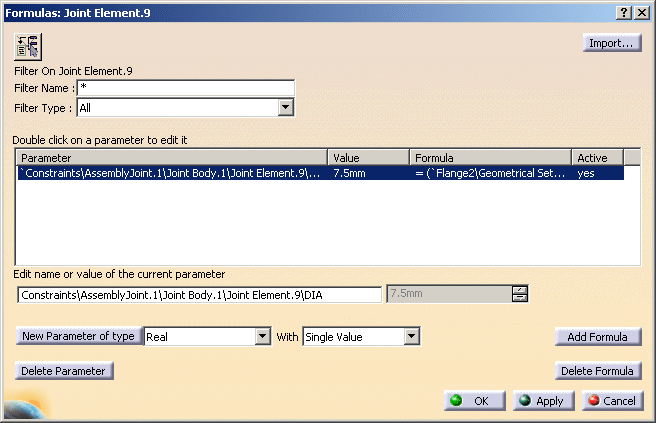This screenshot has width=656, height=423.
Task: Open the Filter Type dropdown
Action: (x=285, y=107)
